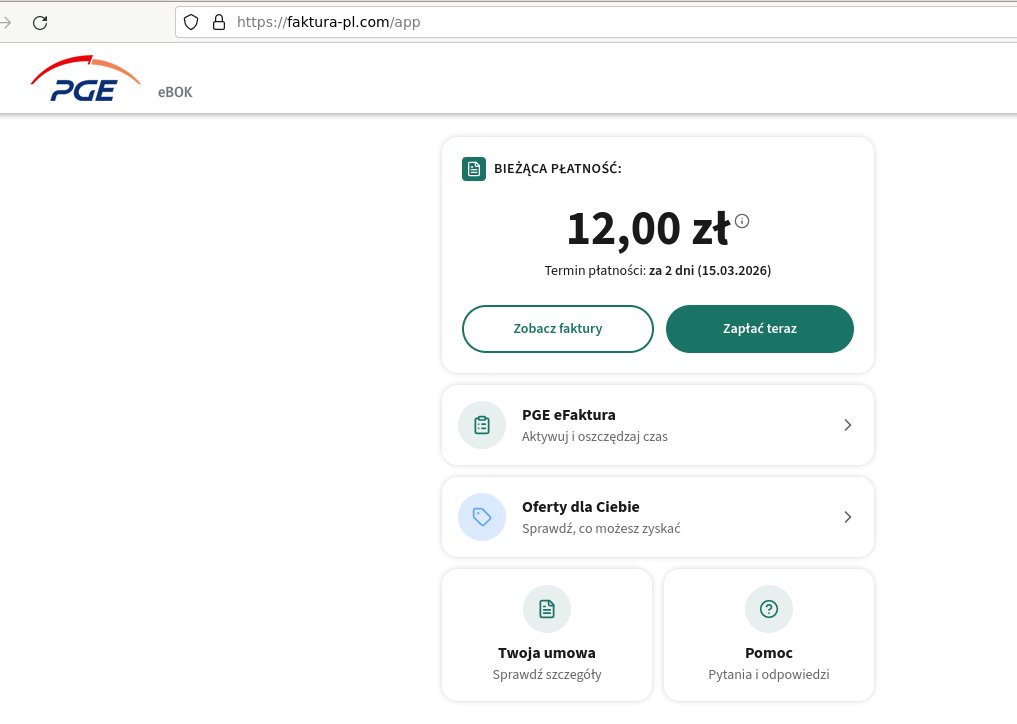Screen dimensions: 1017x724
Task: Click the BIEŻĄCA PŁATNOŚĆ heading
Action: 558,169
